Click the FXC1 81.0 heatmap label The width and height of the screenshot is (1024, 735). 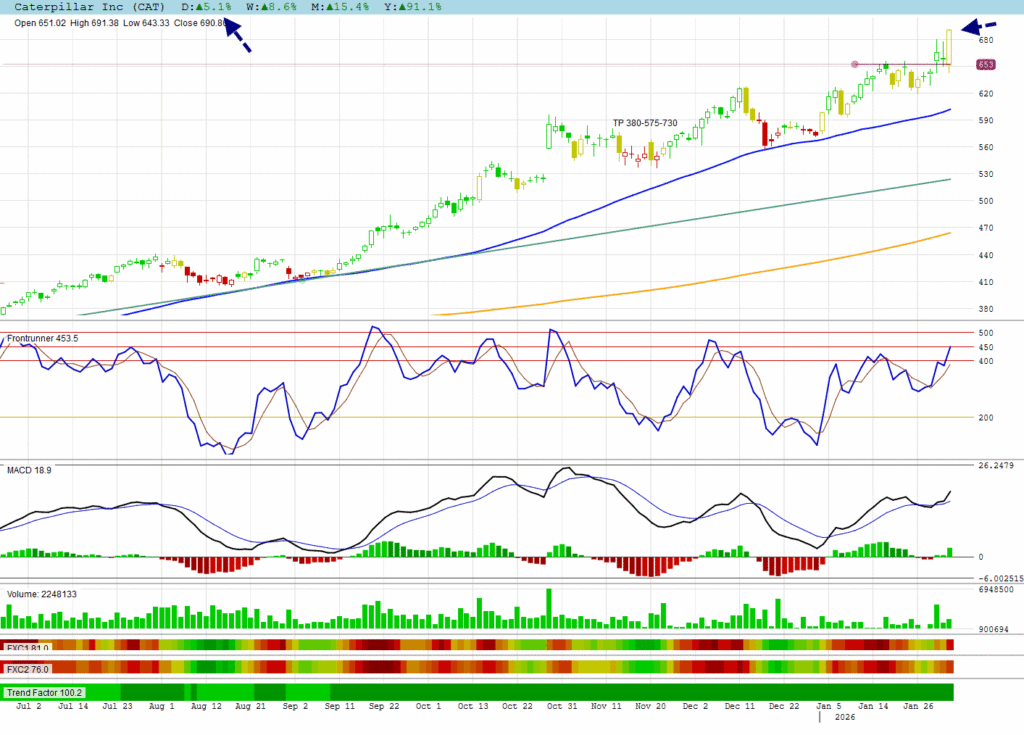coord(29,645)
